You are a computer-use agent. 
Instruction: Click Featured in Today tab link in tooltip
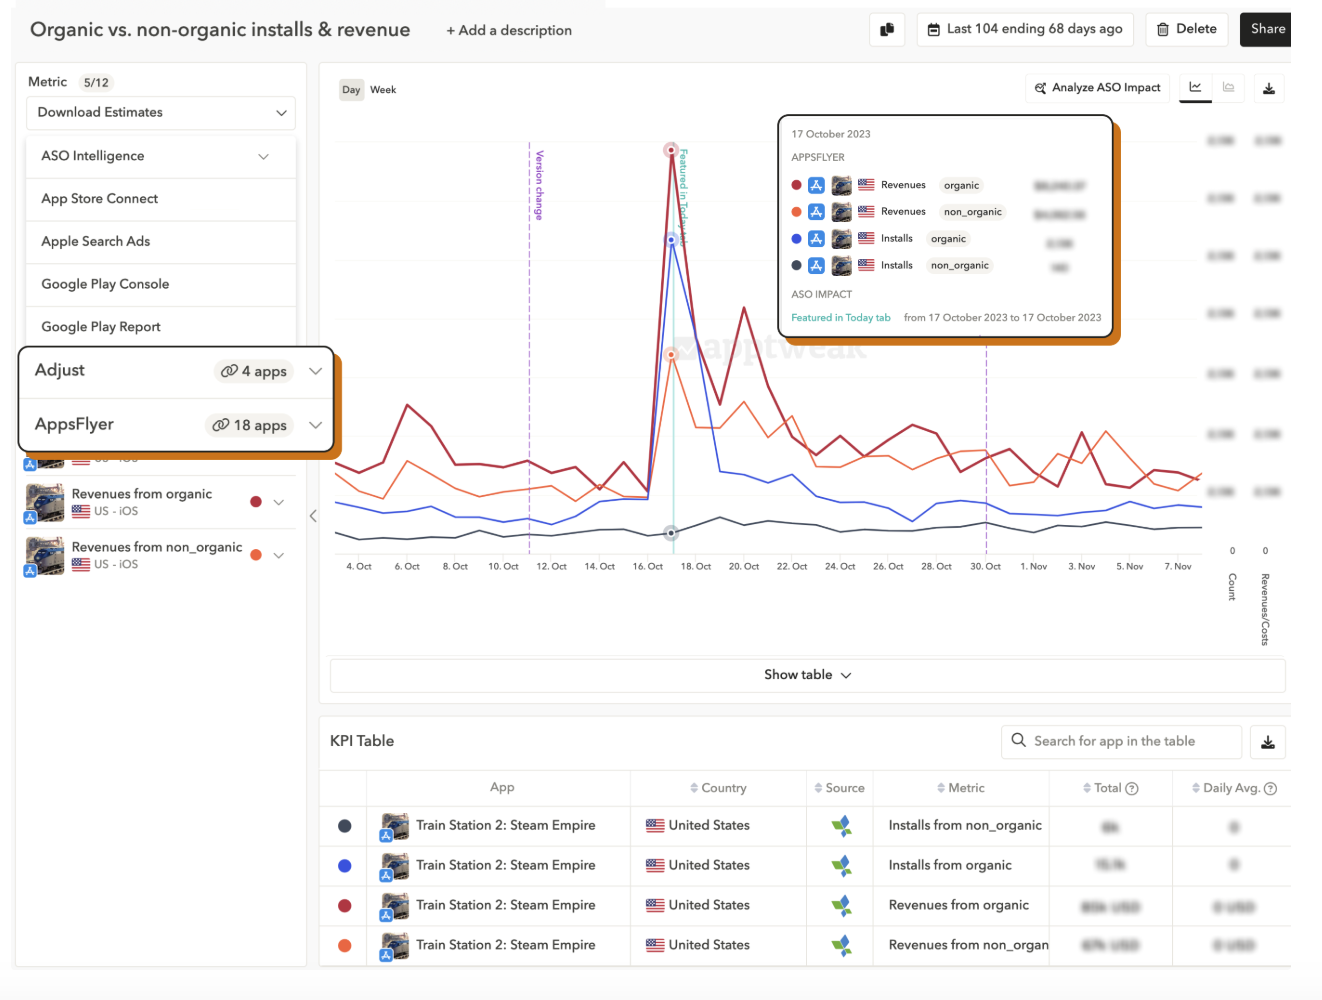(840, 318)
